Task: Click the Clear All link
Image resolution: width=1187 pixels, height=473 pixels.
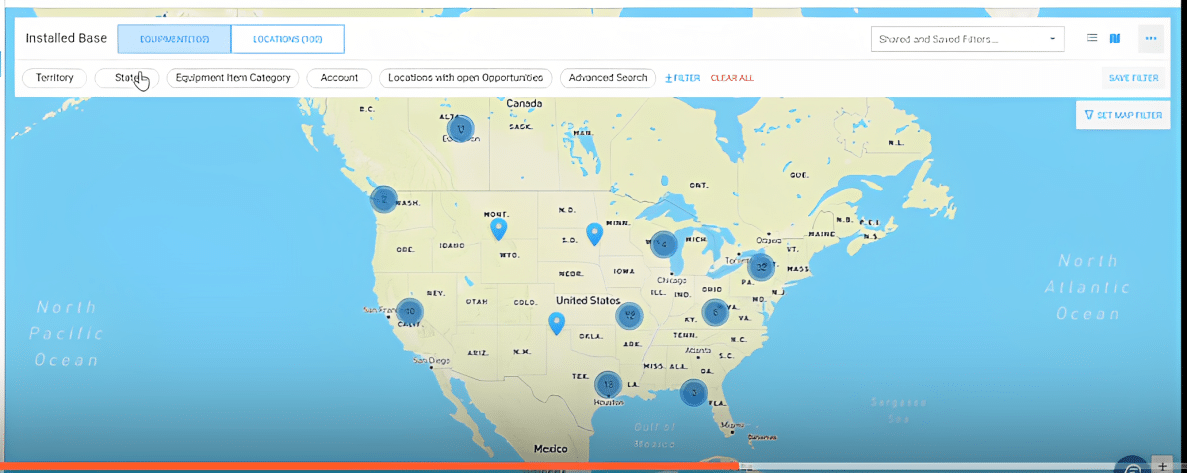Action: pos(732,78)
